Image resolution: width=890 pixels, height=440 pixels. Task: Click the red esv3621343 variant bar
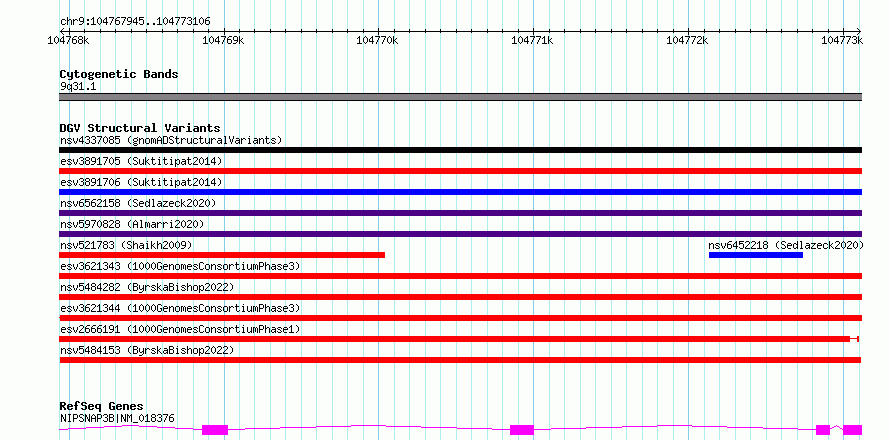[460, 276]
